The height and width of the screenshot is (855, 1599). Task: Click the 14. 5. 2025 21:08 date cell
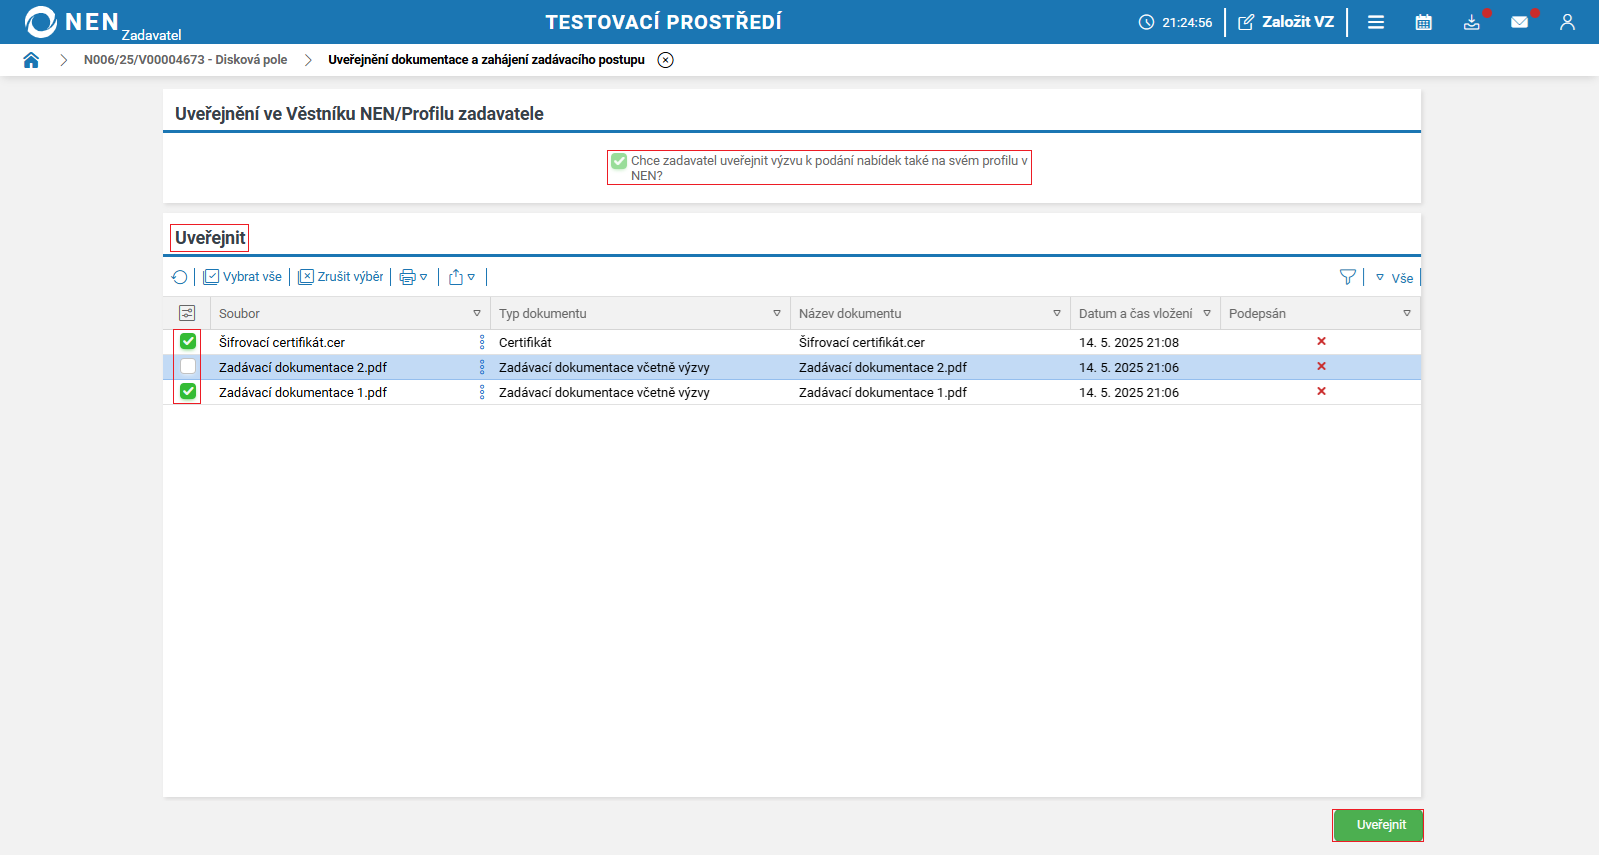(x=1129, y=342)
